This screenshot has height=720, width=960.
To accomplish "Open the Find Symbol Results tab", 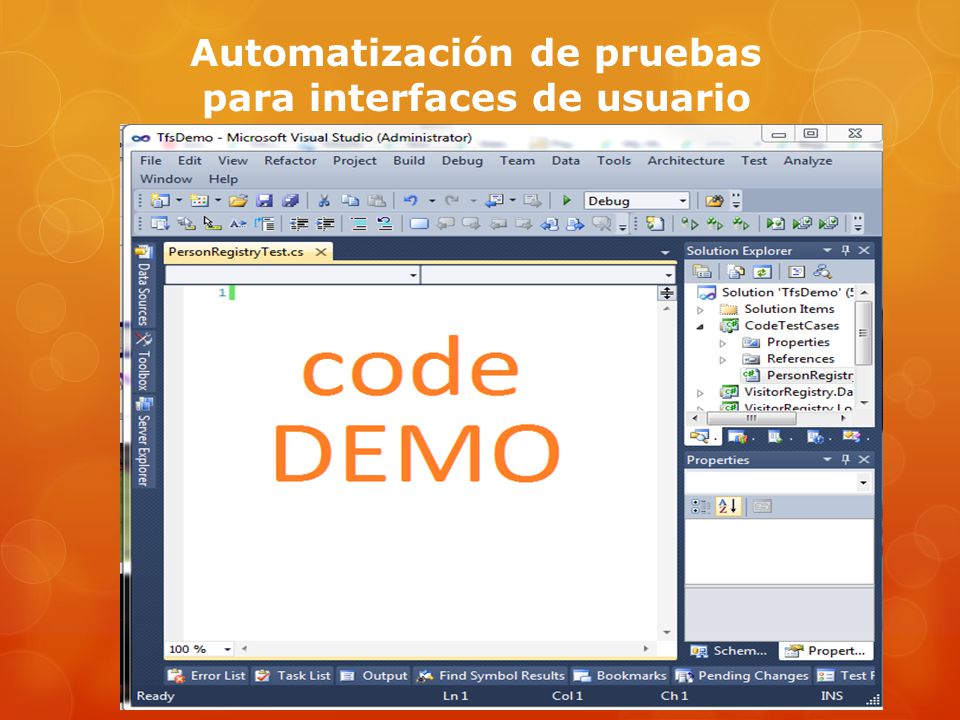I will 490,676.
